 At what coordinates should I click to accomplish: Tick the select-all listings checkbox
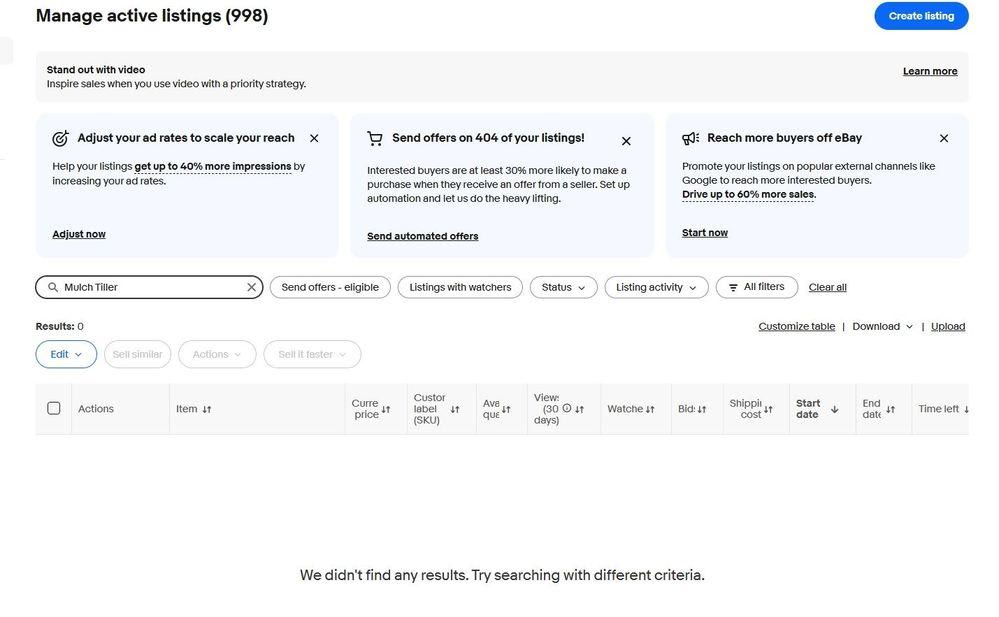tap(54, 409)
